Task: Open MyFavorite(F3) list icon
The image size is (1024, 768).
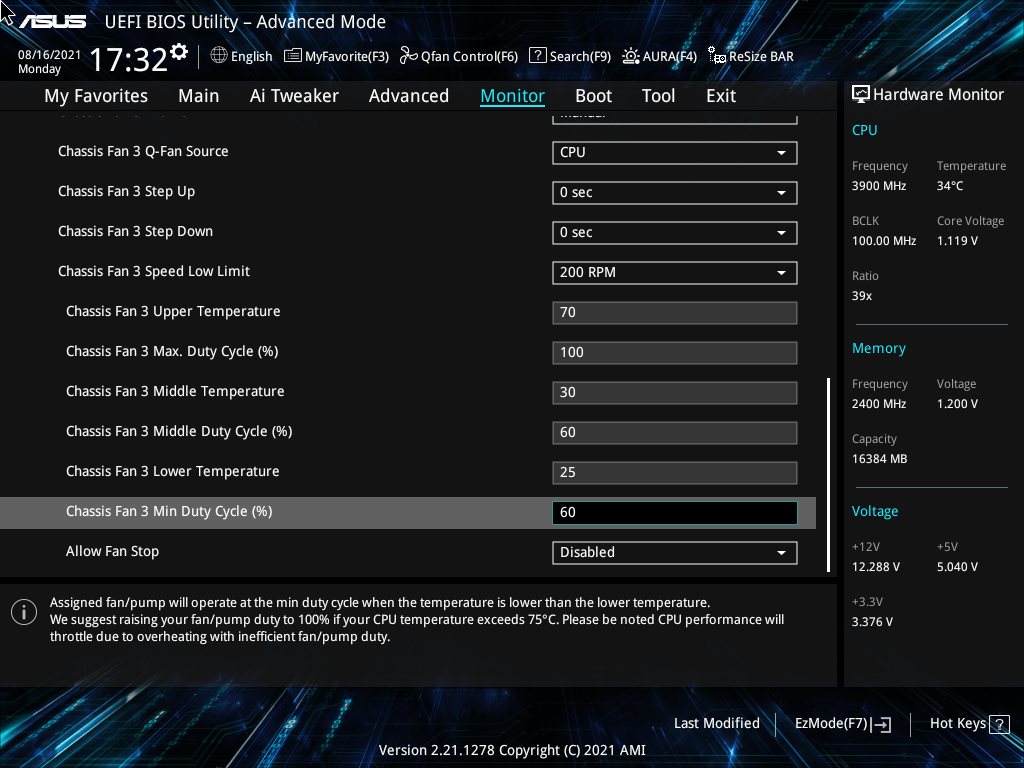Action: click(293, 56)
